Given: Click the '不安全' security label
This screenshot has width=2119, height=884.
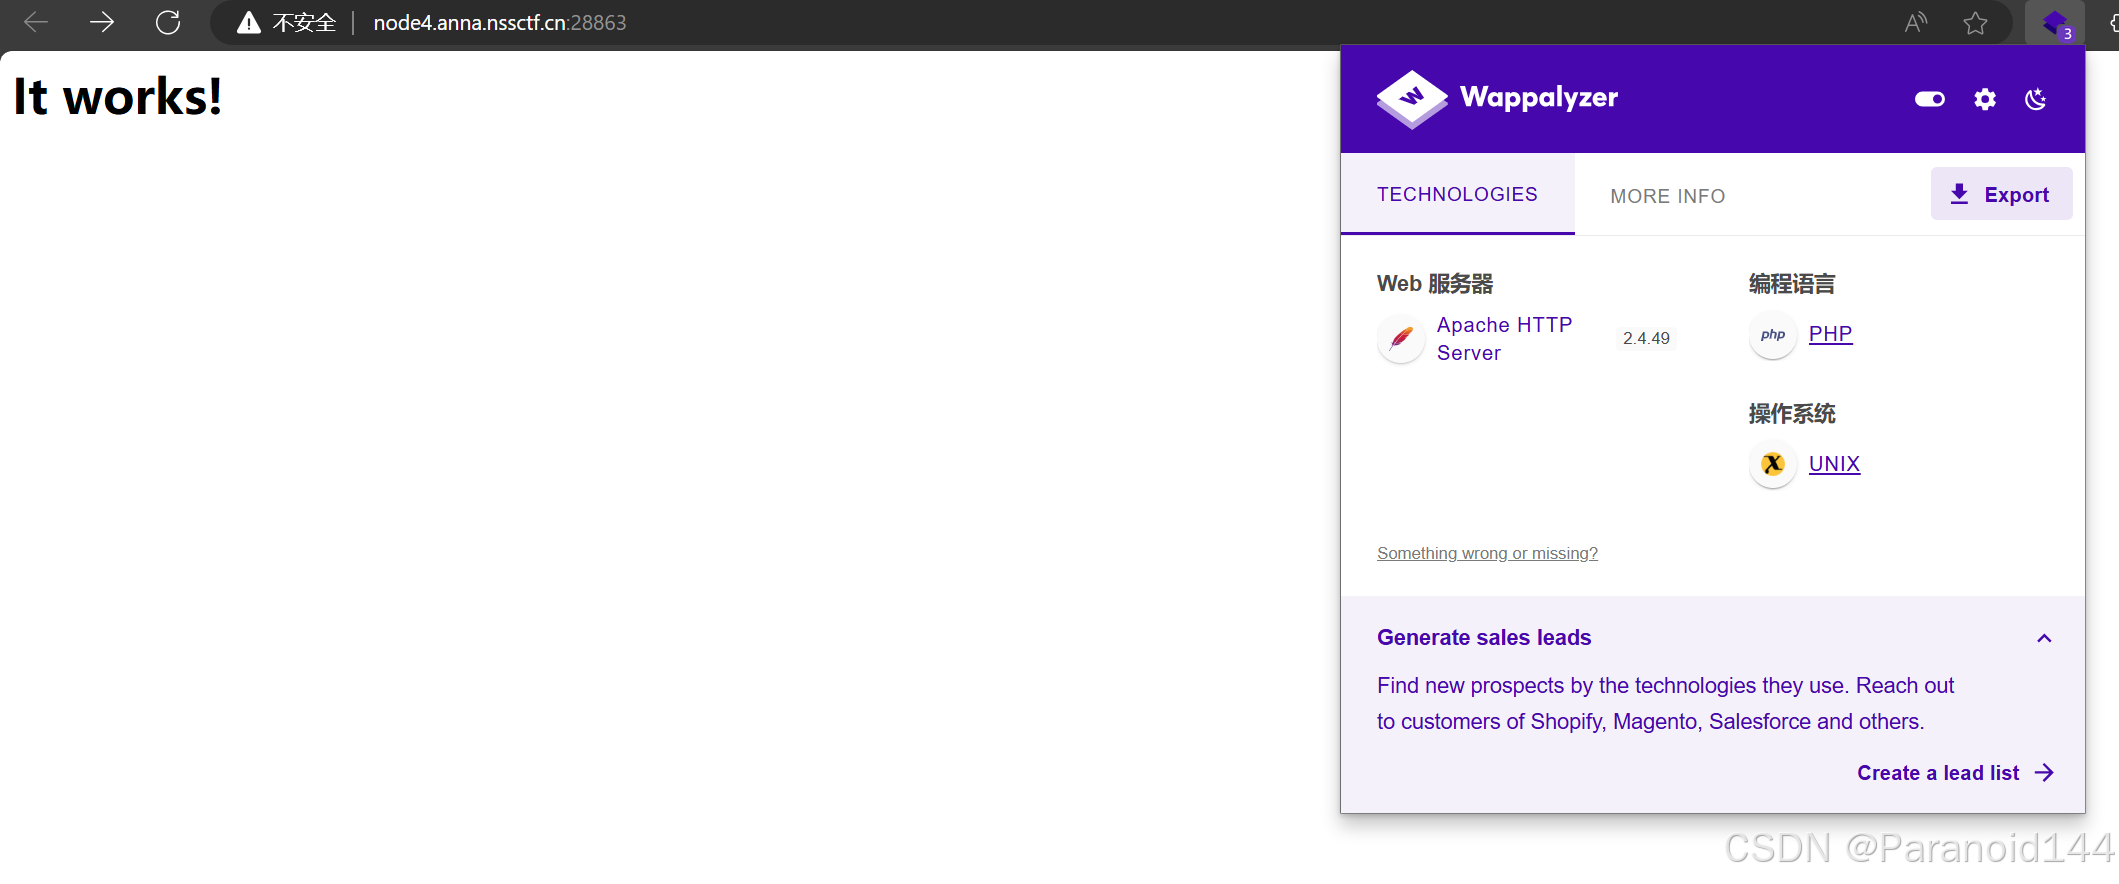Looking at the screenshot, I should pyautogui.click(x=304, y=23).
